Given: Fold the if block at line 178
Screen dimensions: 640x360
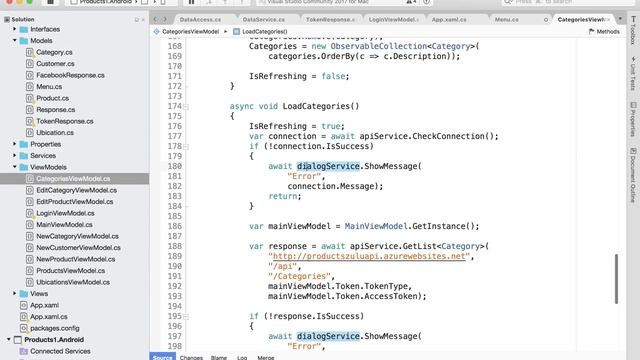Looking at the screenshot, I should [186, 147].
